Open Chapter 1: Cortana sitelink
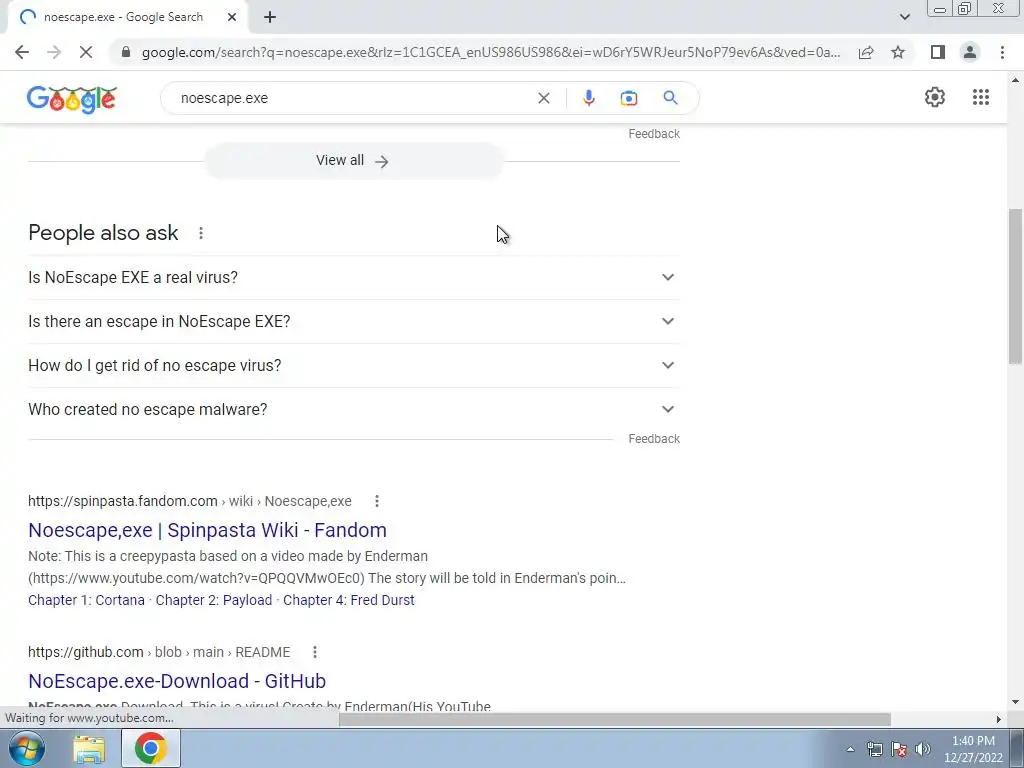 [86, 600]
